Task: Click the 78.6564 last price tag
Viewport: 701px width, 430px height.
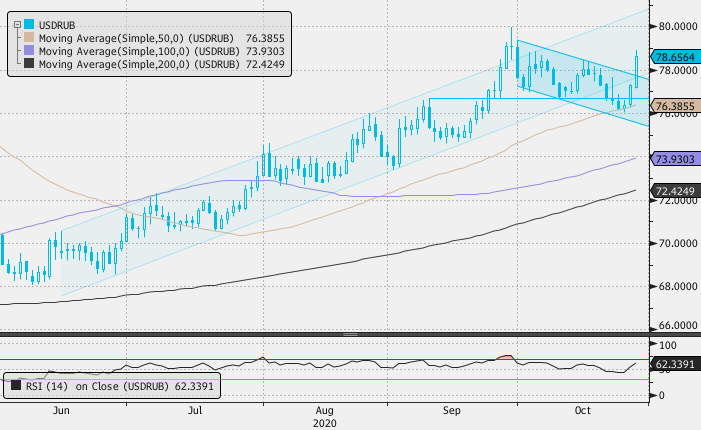Action: pos(674,58)
